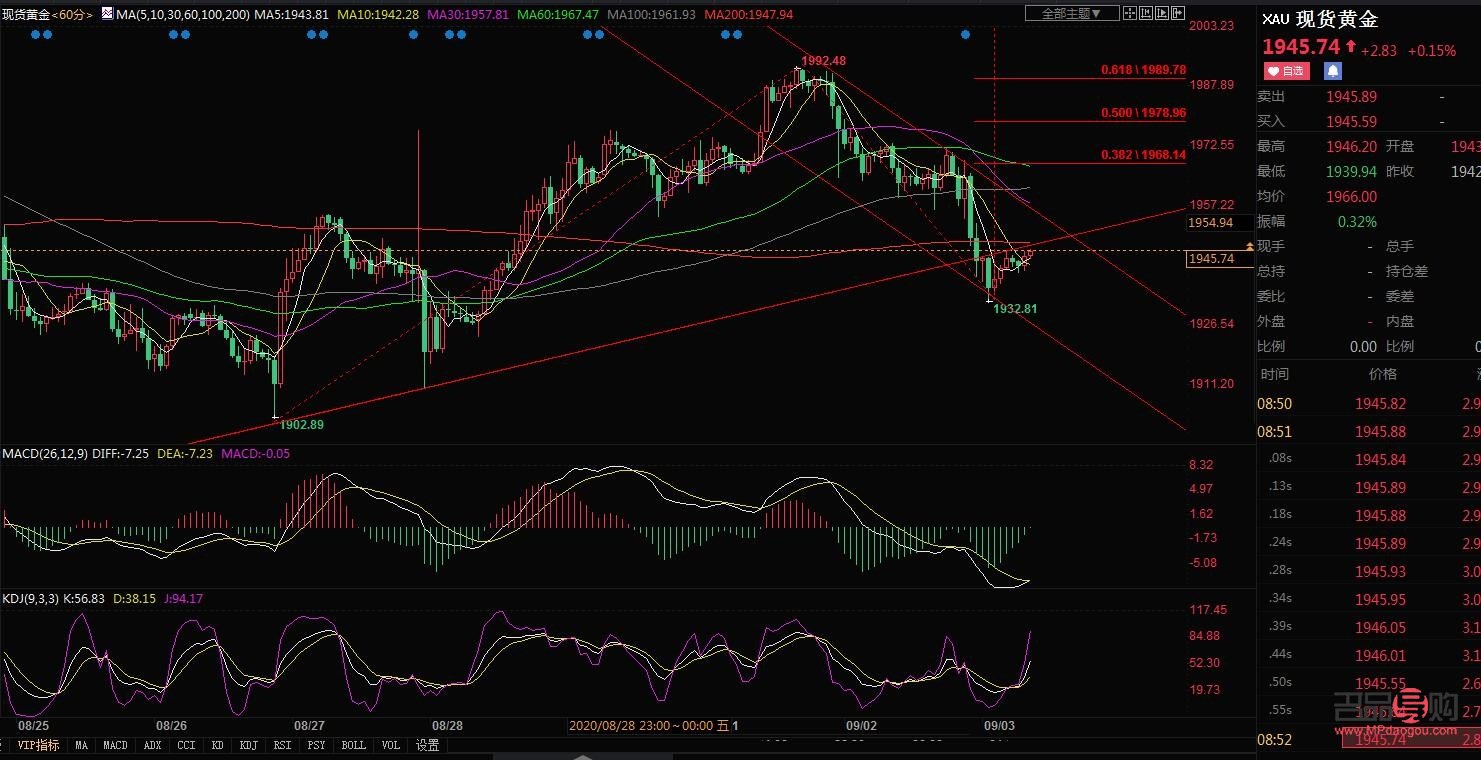Click the rightmost chart toolbar icon with arrow

click(x=1177, y=14)
